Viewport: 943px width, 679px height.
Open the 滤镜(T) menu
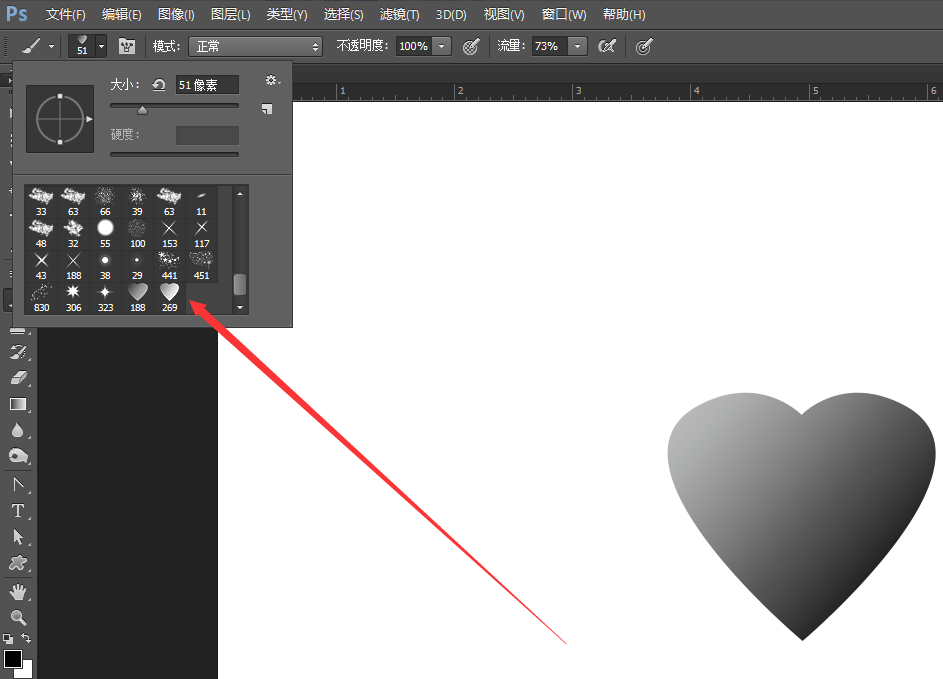[x=399, y=14]
